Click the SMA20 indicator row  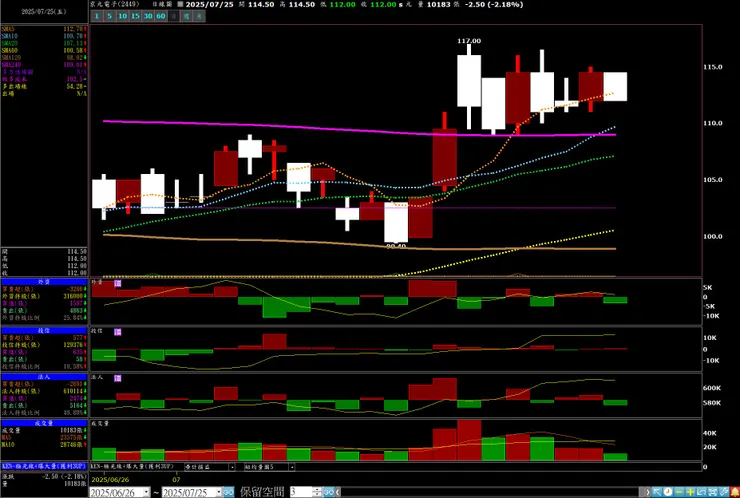tap(44, 43)
